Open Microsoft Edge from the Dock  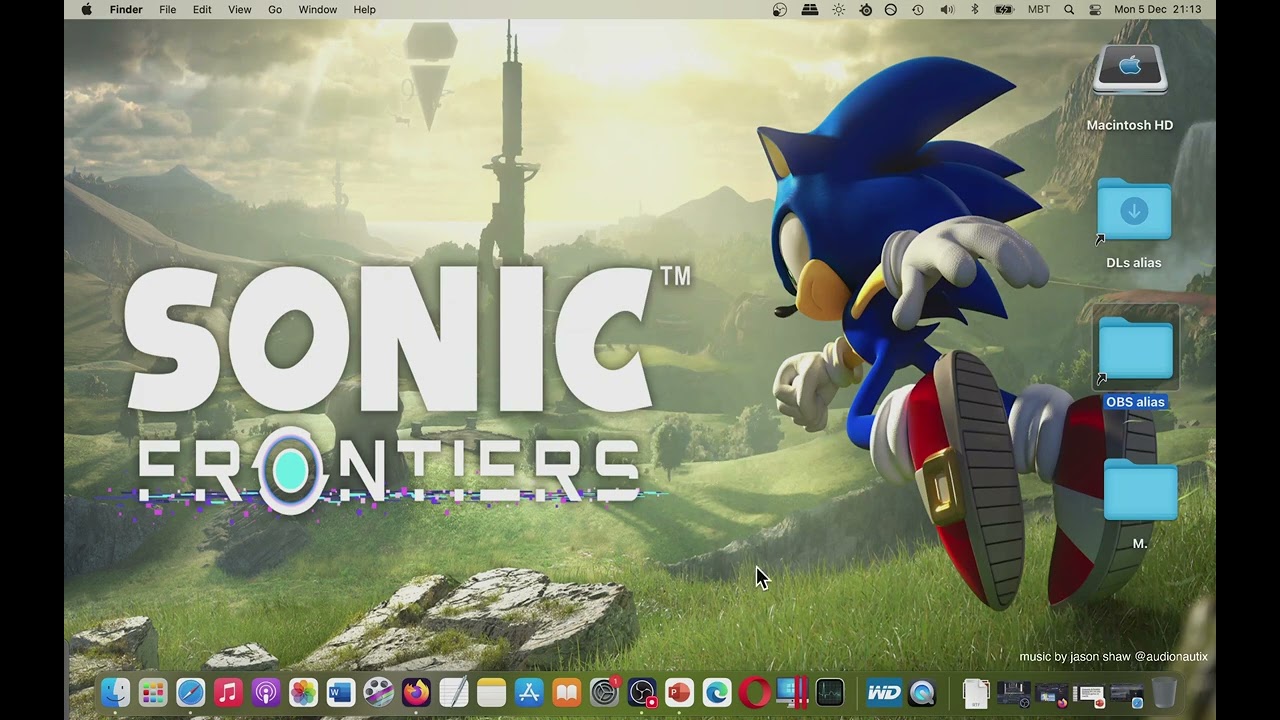tap(717, 692)
